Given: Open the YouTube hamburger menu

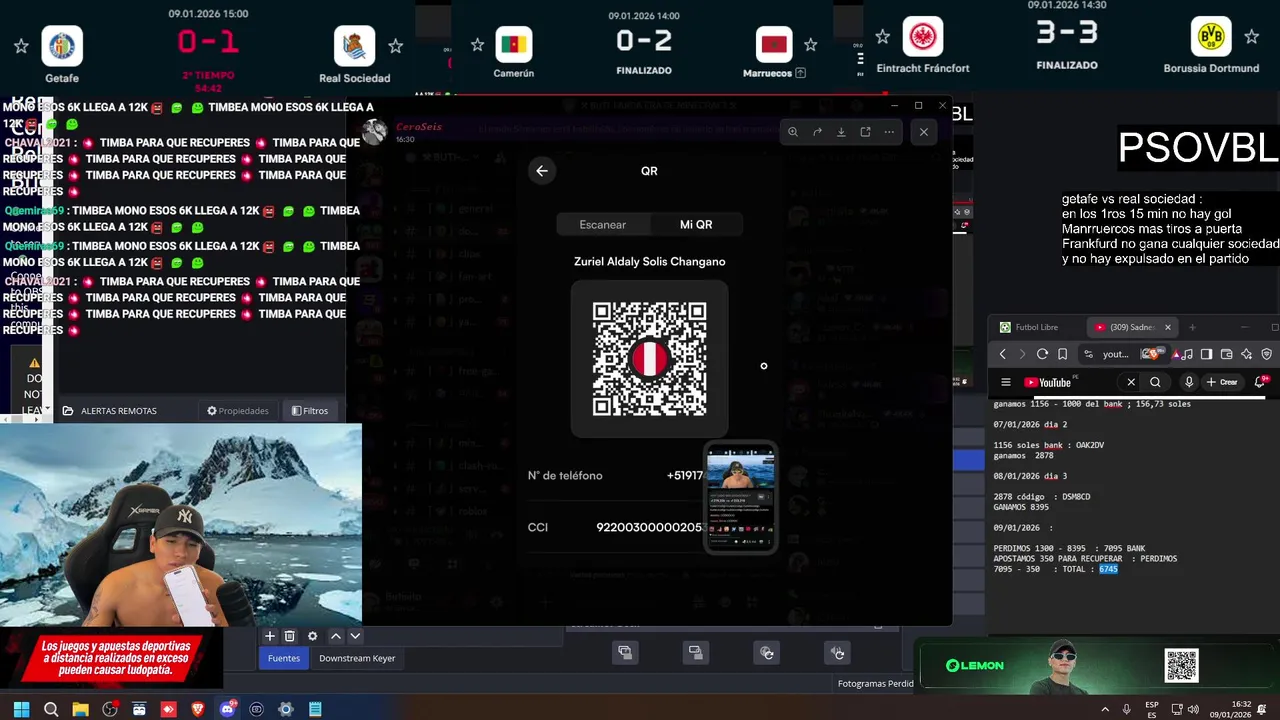Looking at the screenshot, I should 1006,382.
